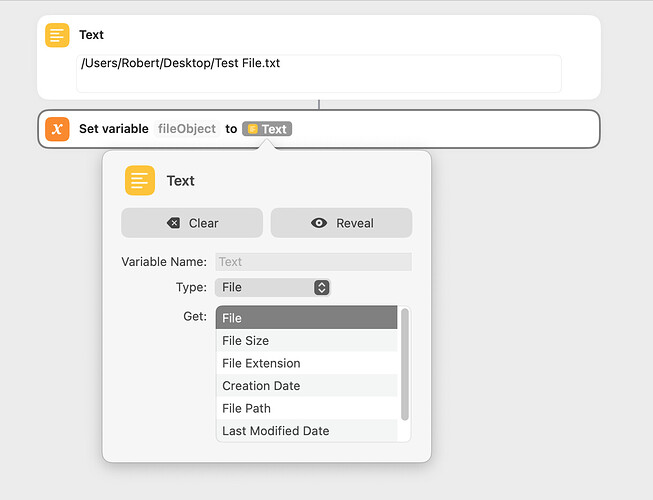Click the Reveal button

point(341,223)
